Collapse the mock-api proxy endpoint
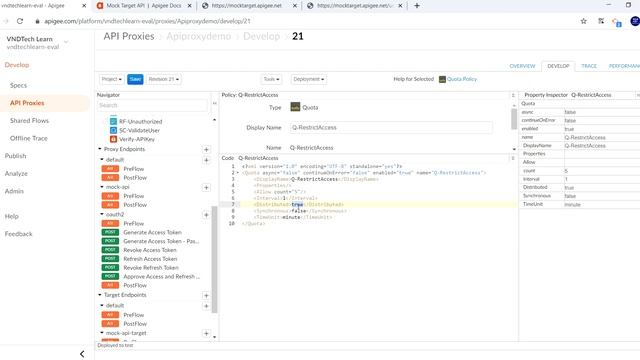The height and width of the screenshot is (360, 640). click(x=102, y=187)
